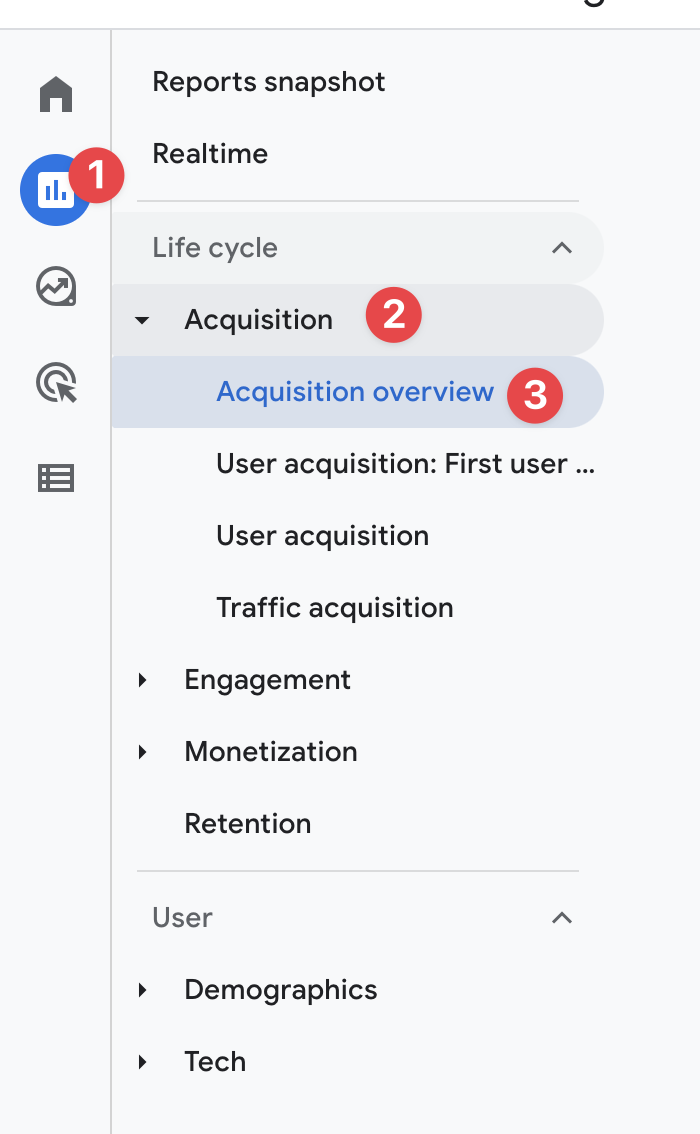Screen dimensions: 700x1134
Task: Open Traffic acquisition report
Action: [335, 608]
